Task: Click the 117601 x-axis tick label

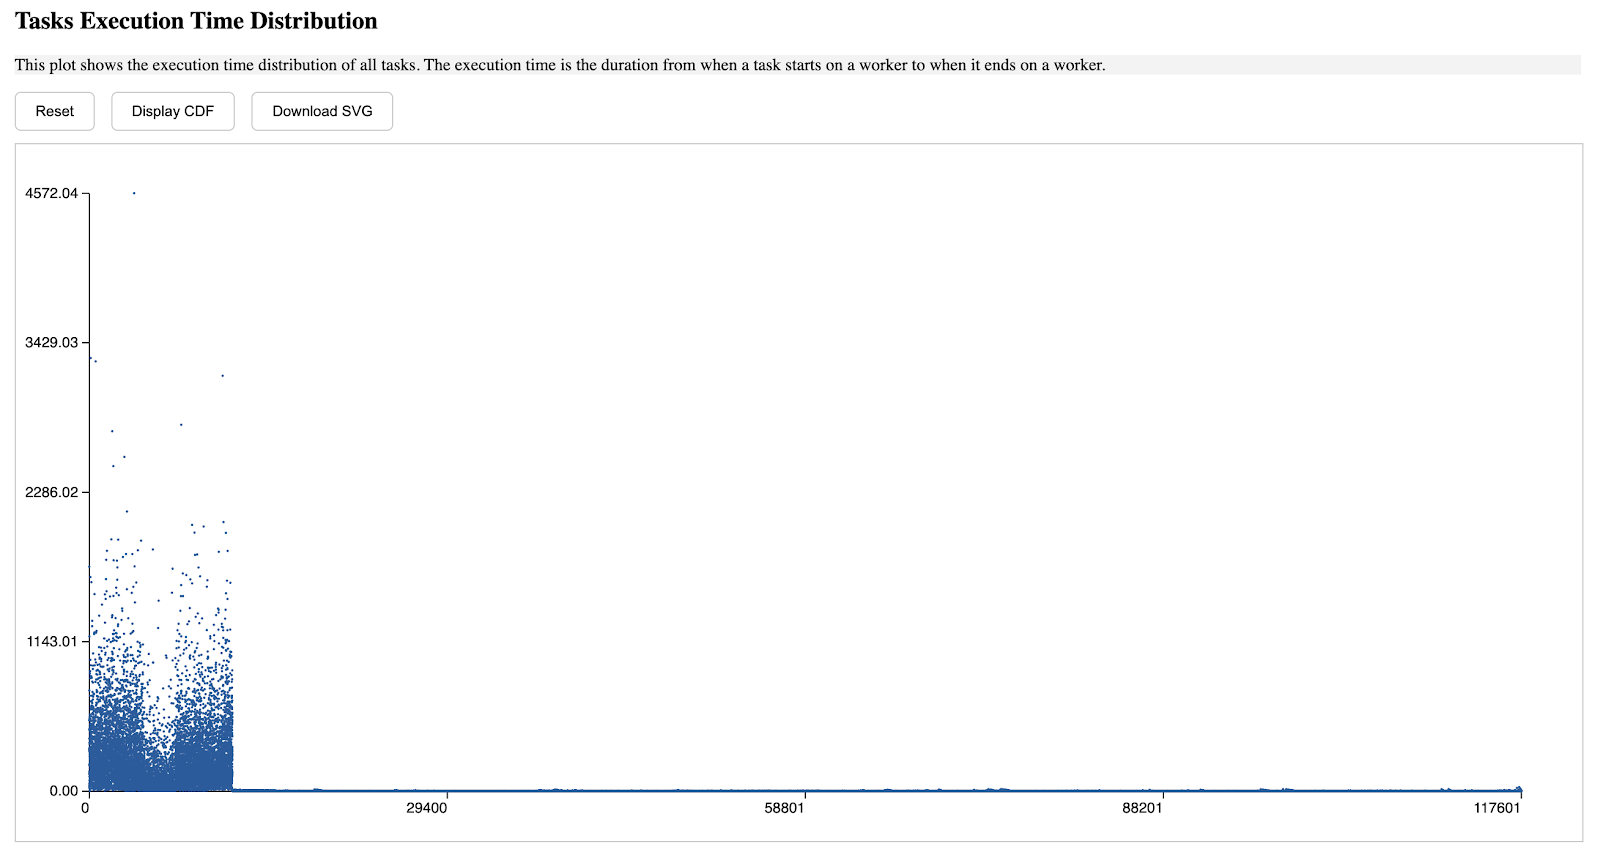Action: click(1497, 808)
